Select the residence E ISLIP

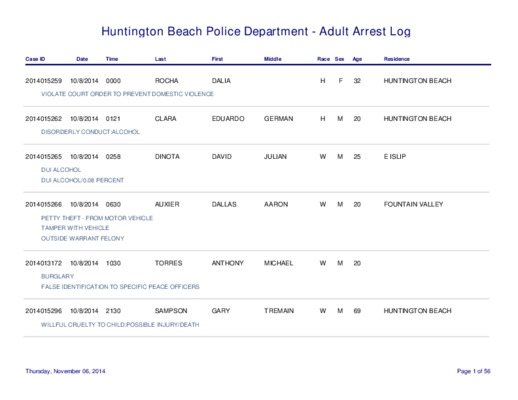click(395, 157)
